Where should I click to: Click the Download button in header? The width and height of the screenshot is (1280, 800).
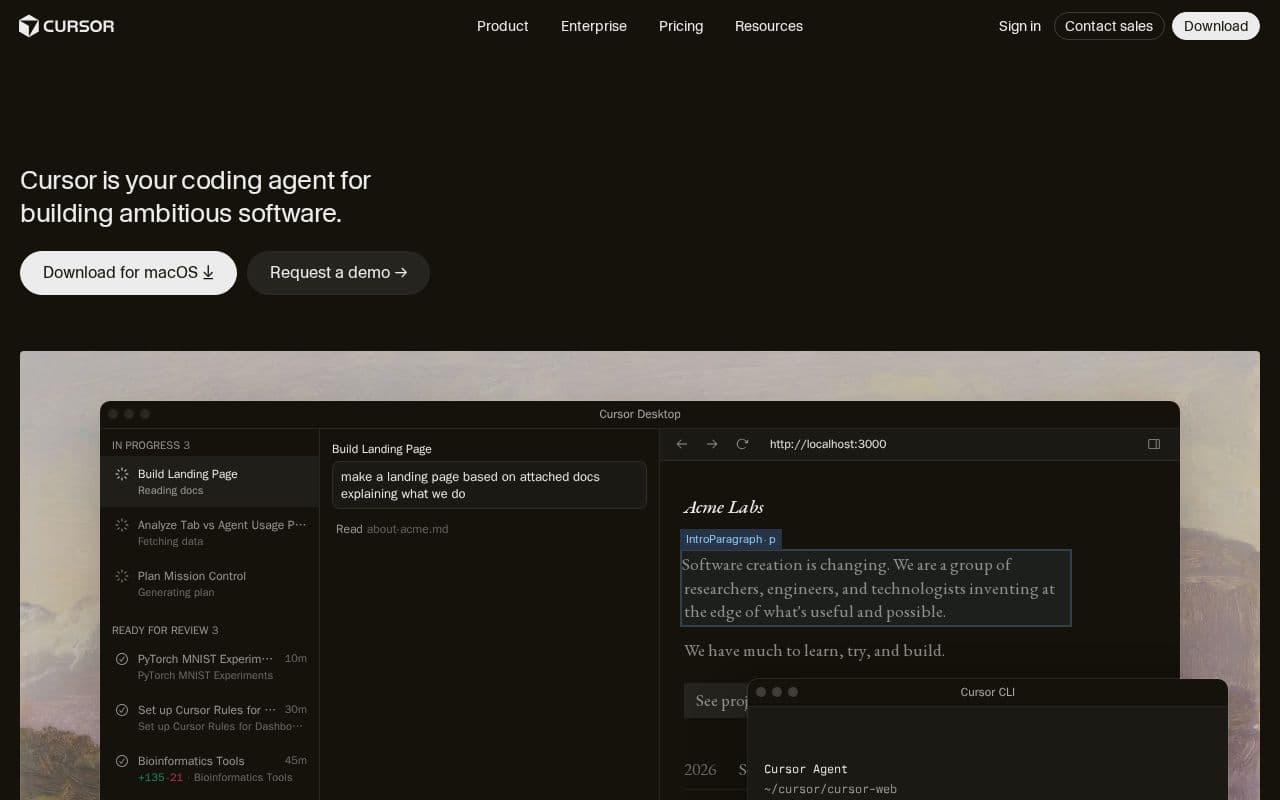pos(1216,26)
